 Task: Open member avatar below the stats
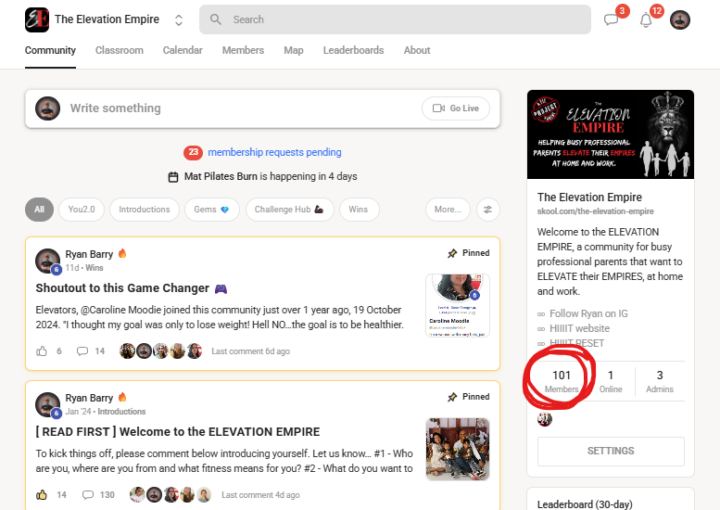click(545, 419)
